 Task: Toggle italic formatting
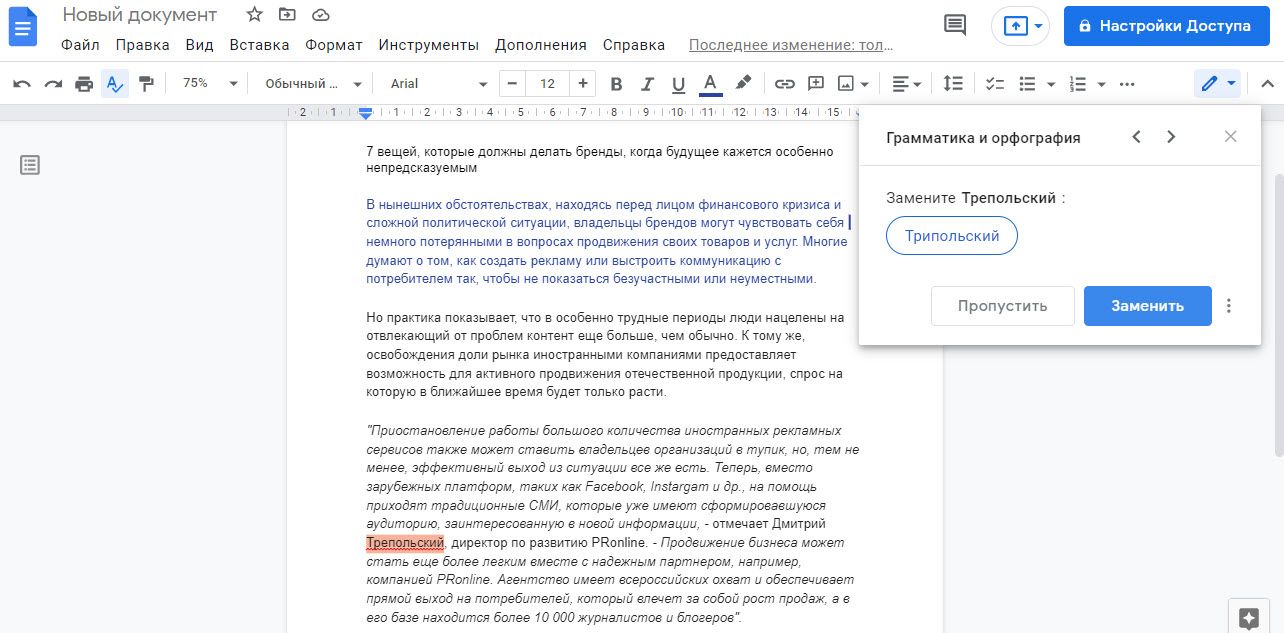pyautogui.click(x=647, y=84)
